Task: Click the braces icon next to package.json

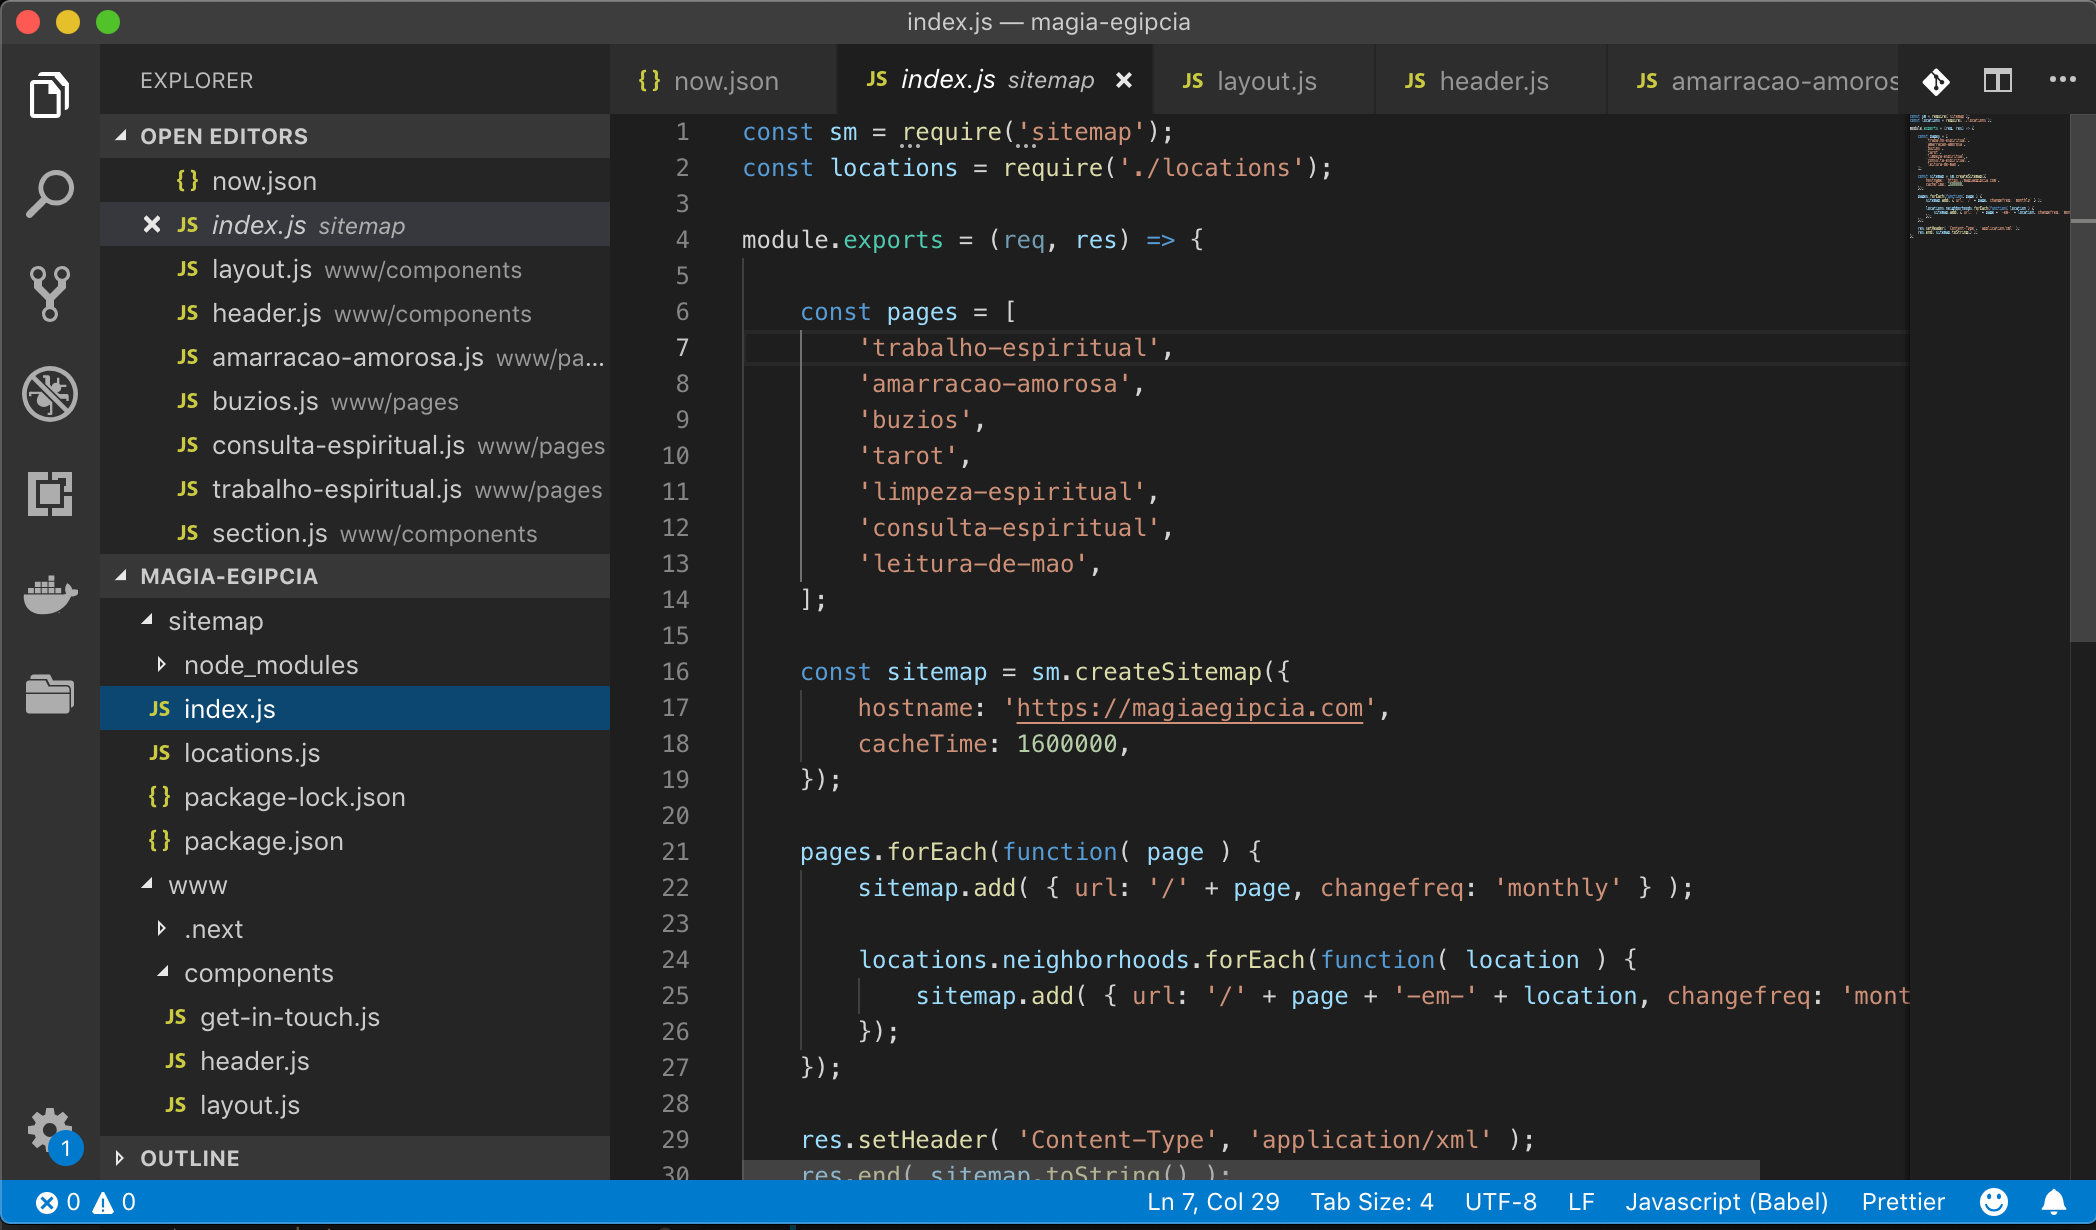Action: click(159, 841)
